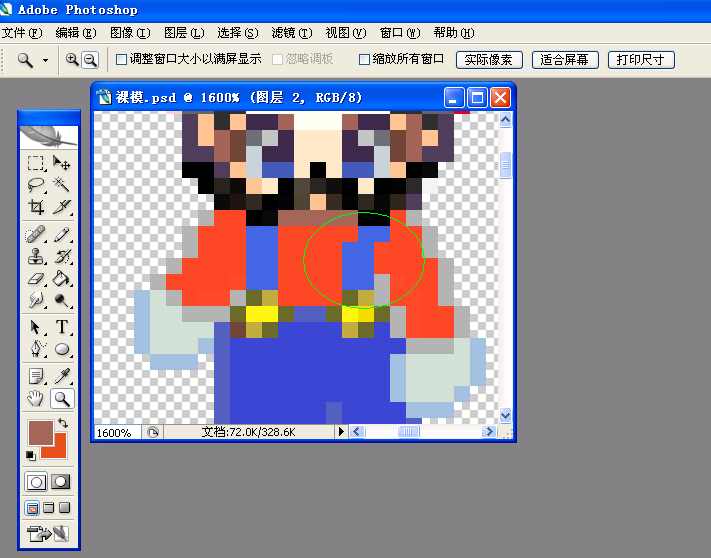Swap foreground and background colors

(x=63, y=423)
